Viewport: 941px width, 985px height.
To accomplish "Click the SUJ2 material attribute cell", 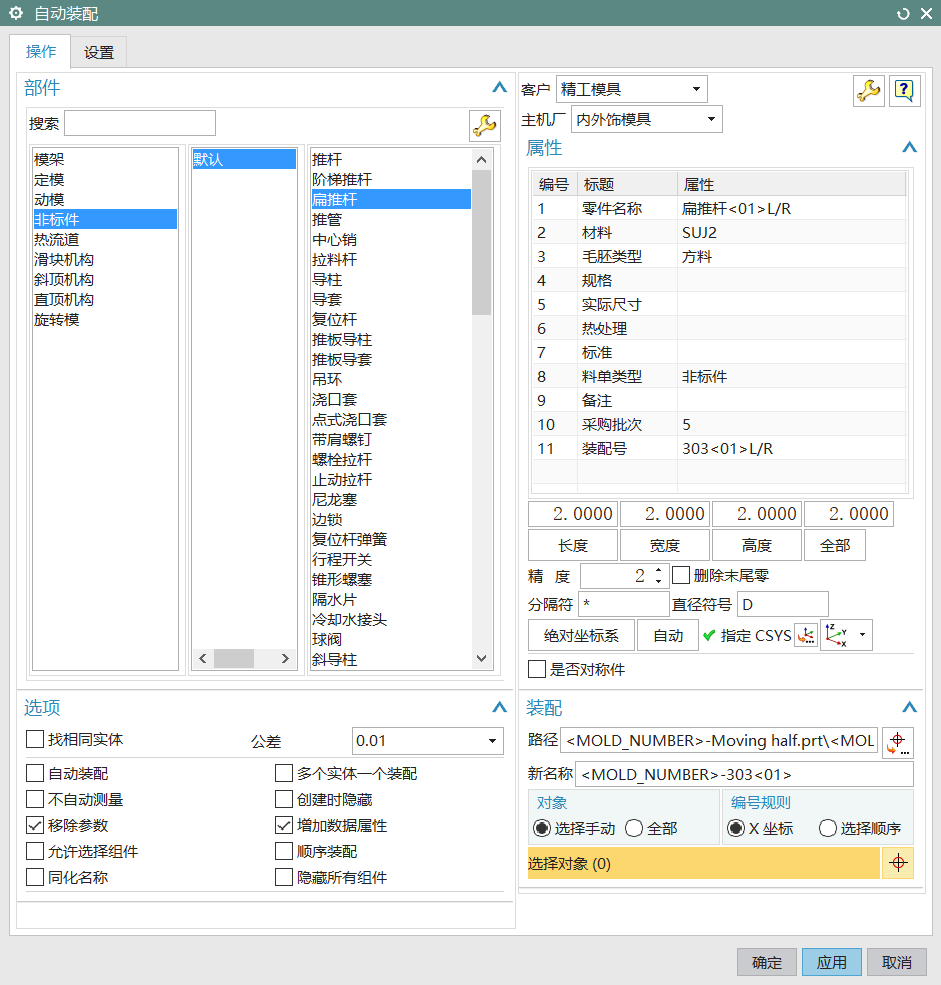I will pos(791,232).
